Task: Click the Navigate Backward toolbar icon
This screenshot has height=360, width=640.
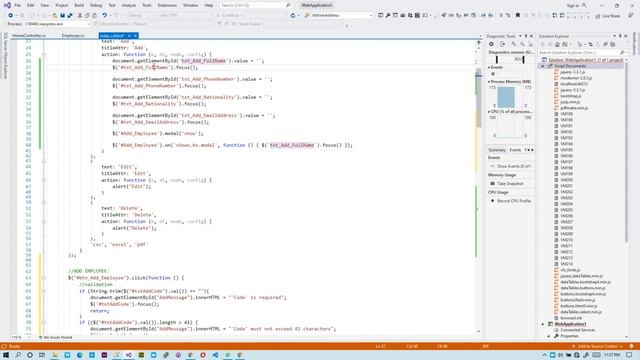Action: click(x=10, y=16)
